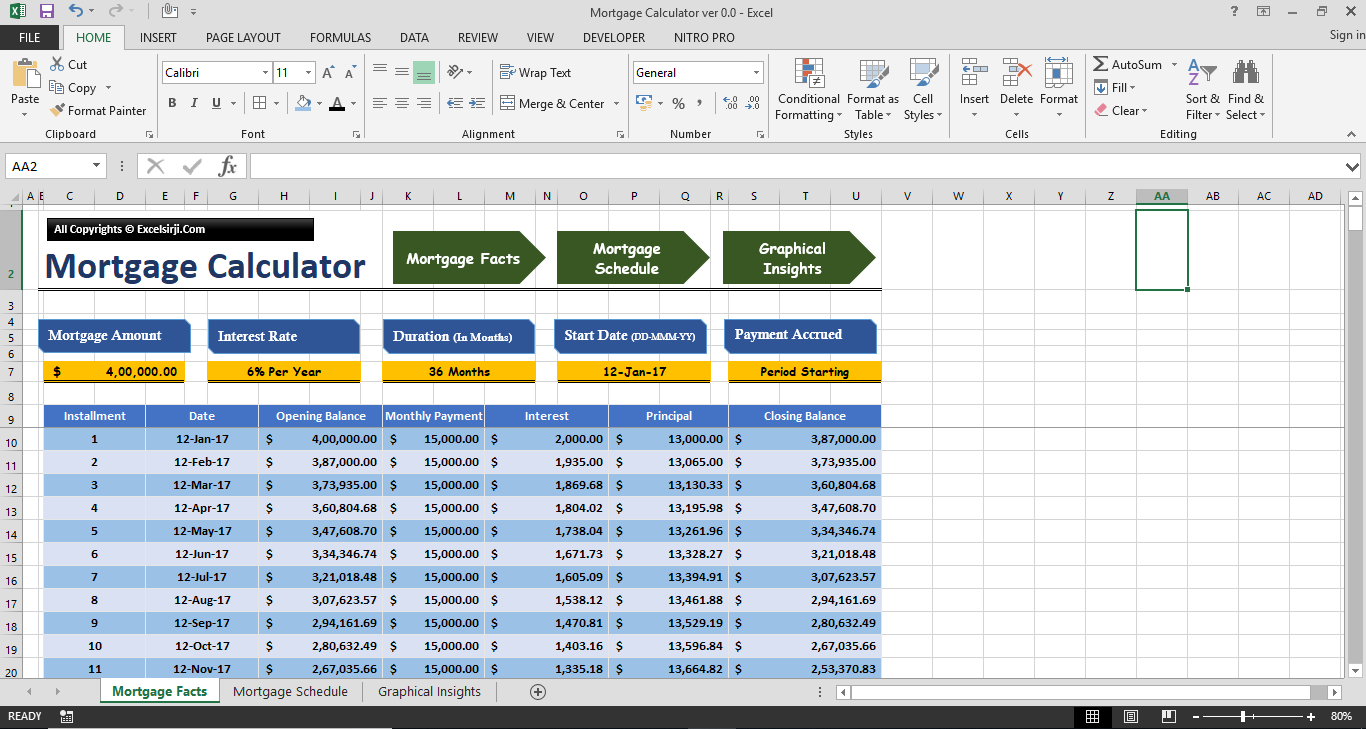The image size is (1366, 729).
Task: Undo the last action
Action: [76, 12]
